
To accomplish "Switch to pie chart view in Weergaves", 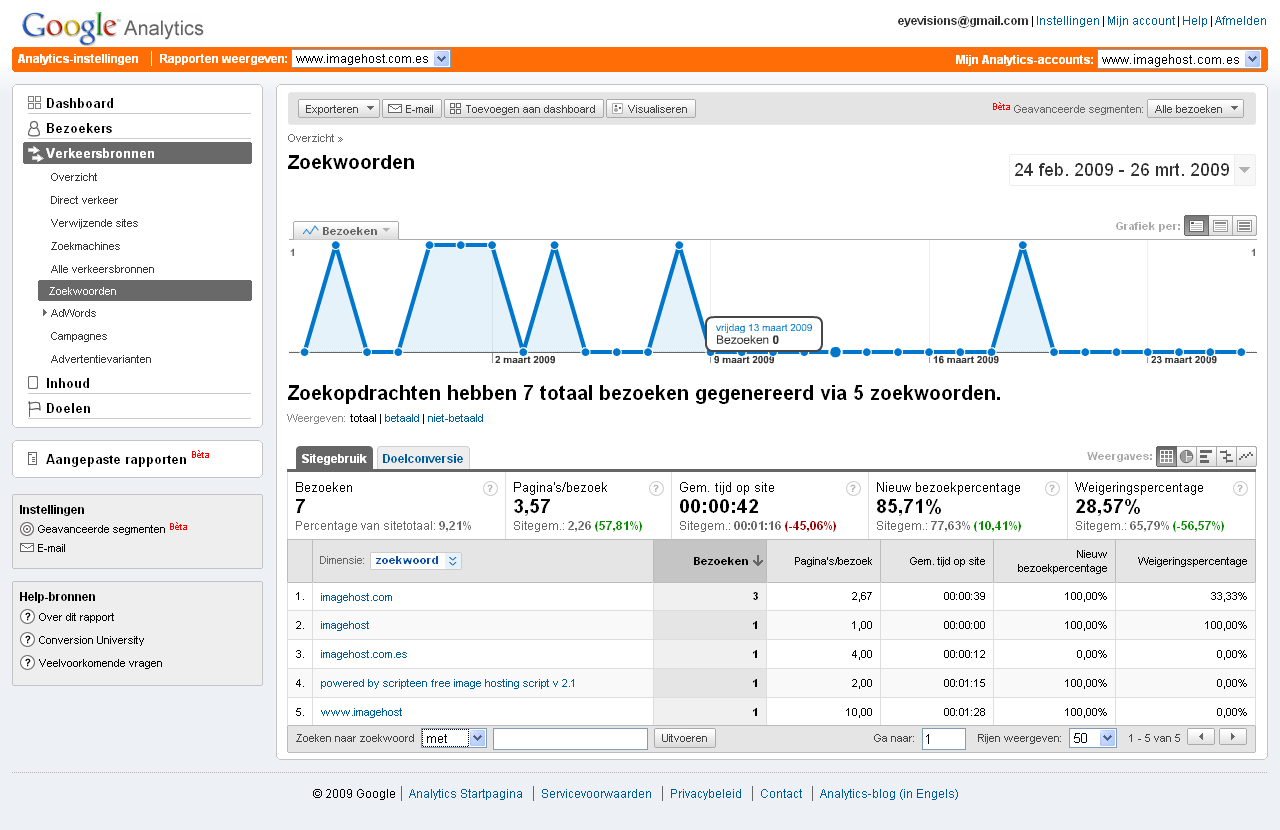I will (x=1186, y=457).
